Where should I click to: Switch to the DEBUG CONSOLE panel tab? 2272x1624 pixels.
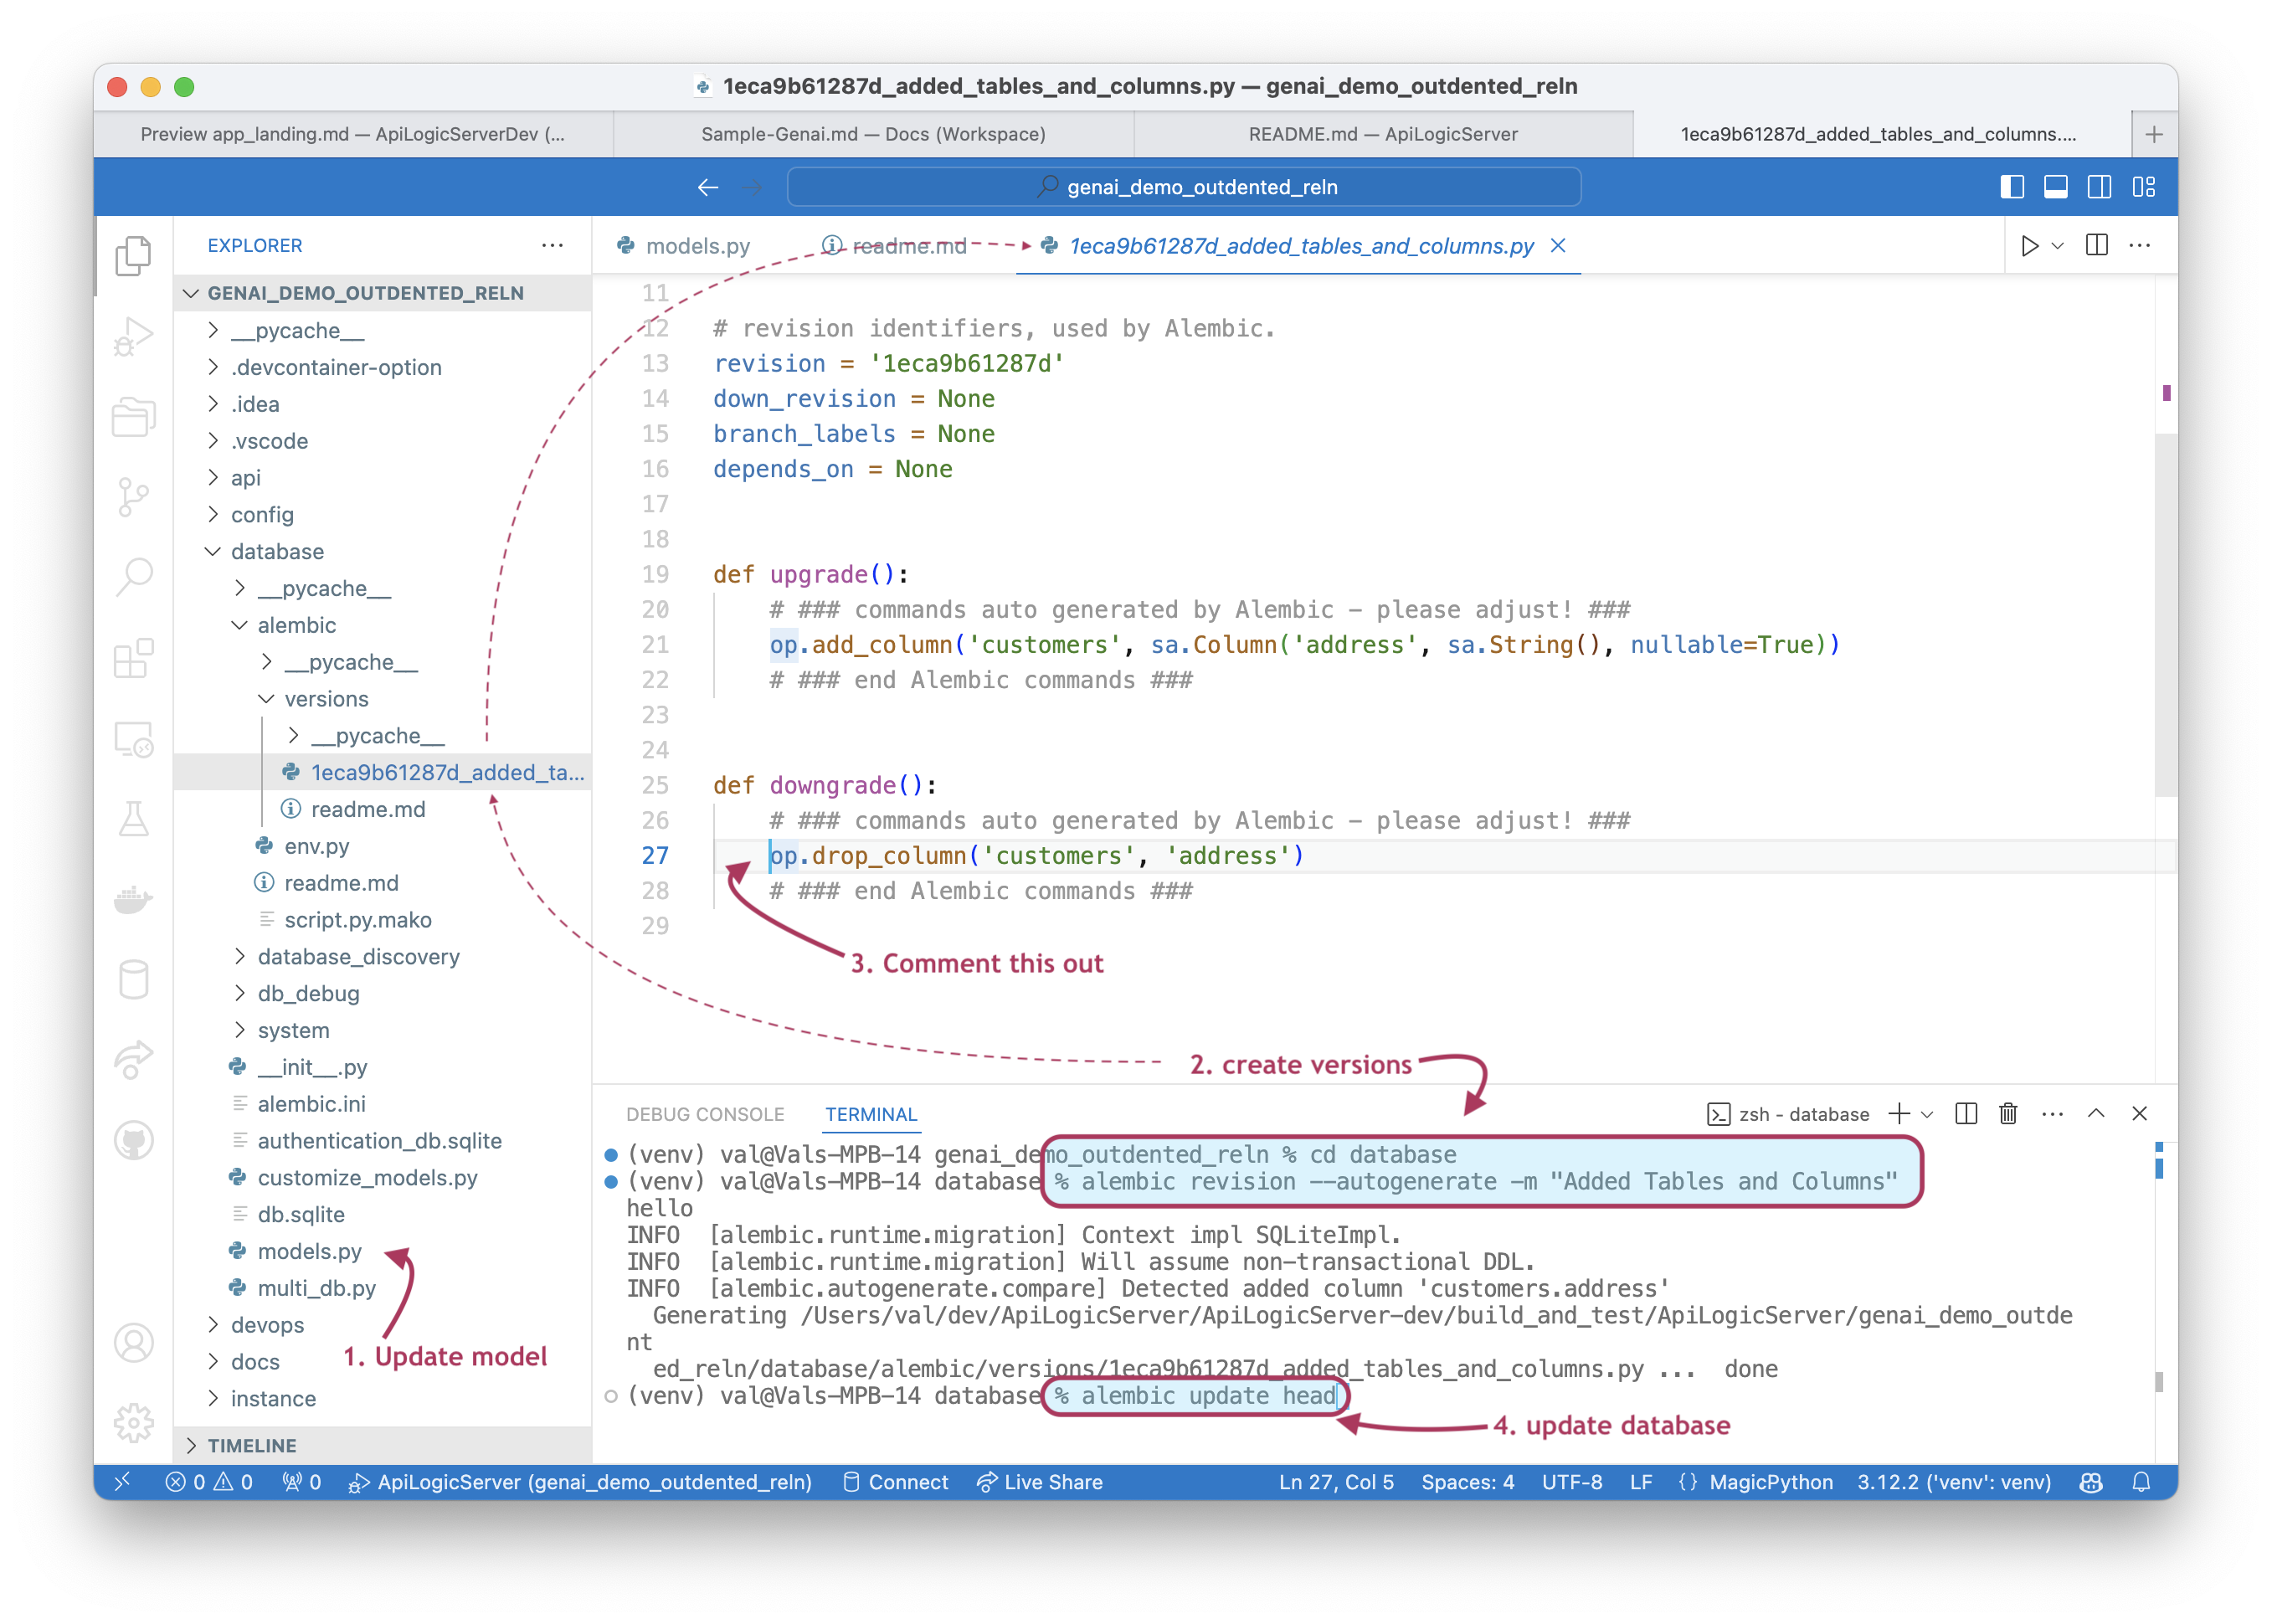(705, 1114)
